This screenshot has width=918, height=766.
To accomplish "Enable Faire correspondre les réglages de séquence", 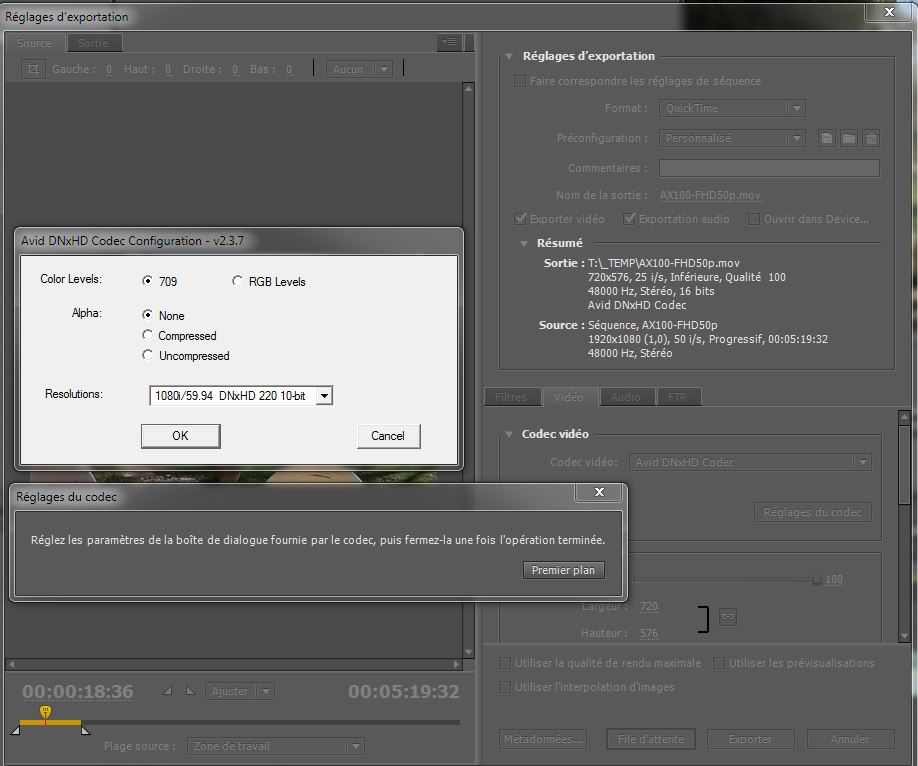I will pyautogui.click(x=519, y=81).
